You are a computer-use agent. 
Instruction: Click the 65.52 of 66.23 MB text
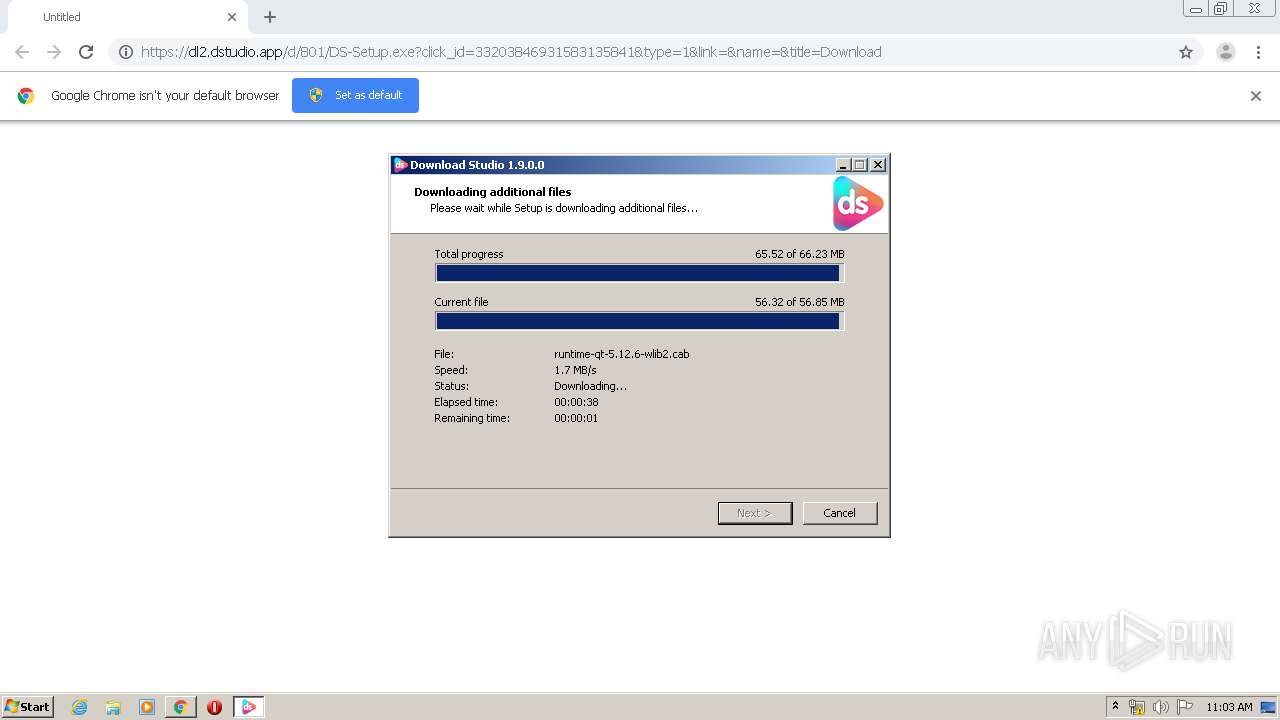800,254
